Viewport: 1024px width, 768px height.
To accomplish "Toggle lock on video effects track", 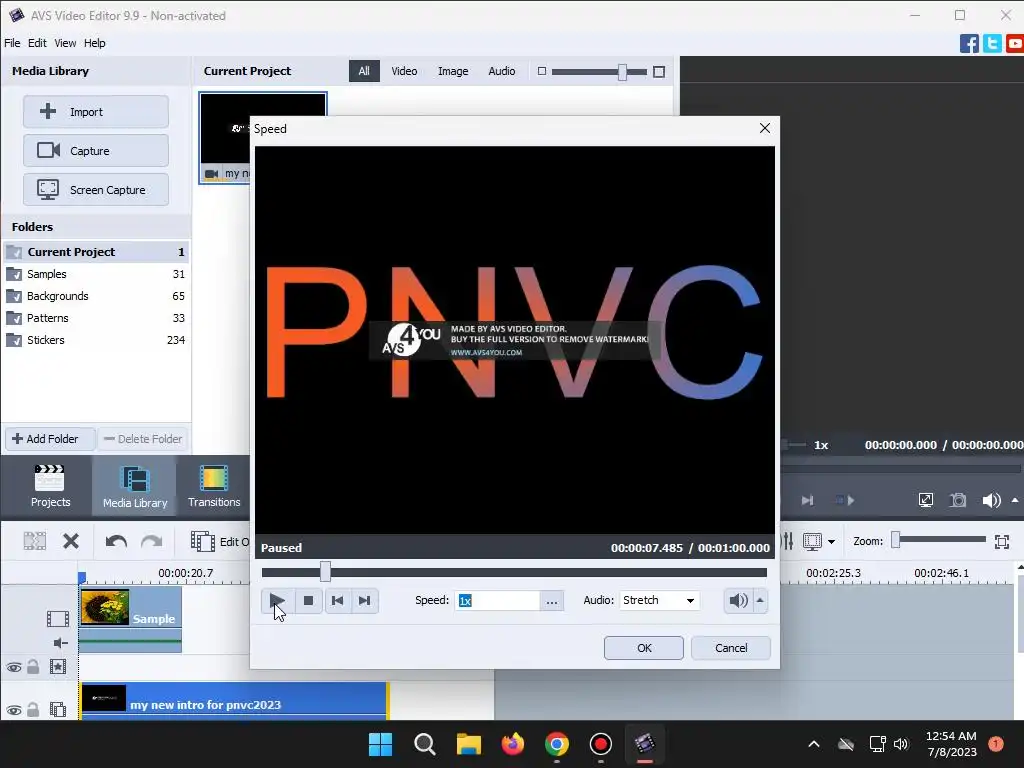I will [x=33, y=667].
